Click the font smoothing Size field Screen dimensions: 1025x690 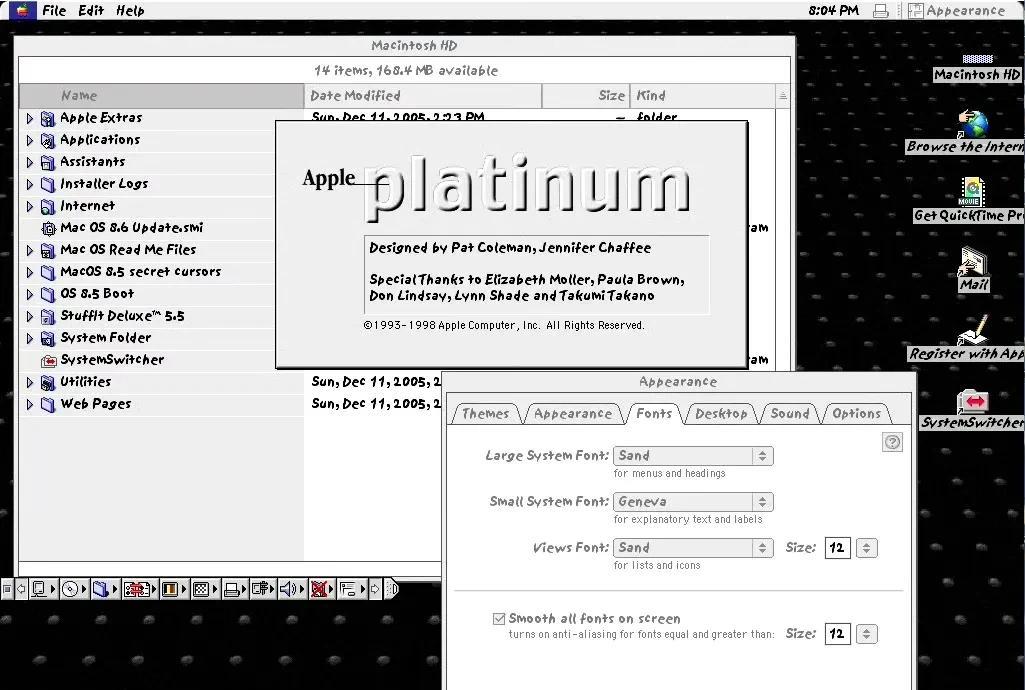(x=837, y=633)
